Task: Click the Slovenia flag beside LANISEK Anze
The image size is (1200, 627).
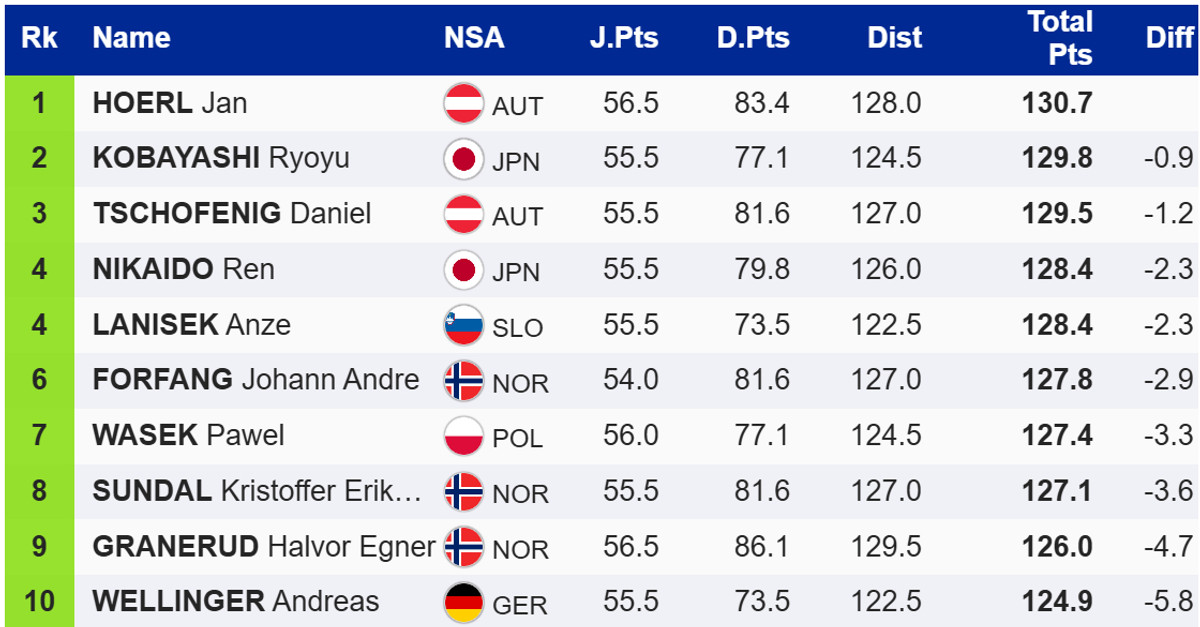Action: click(x=463, y=325)
